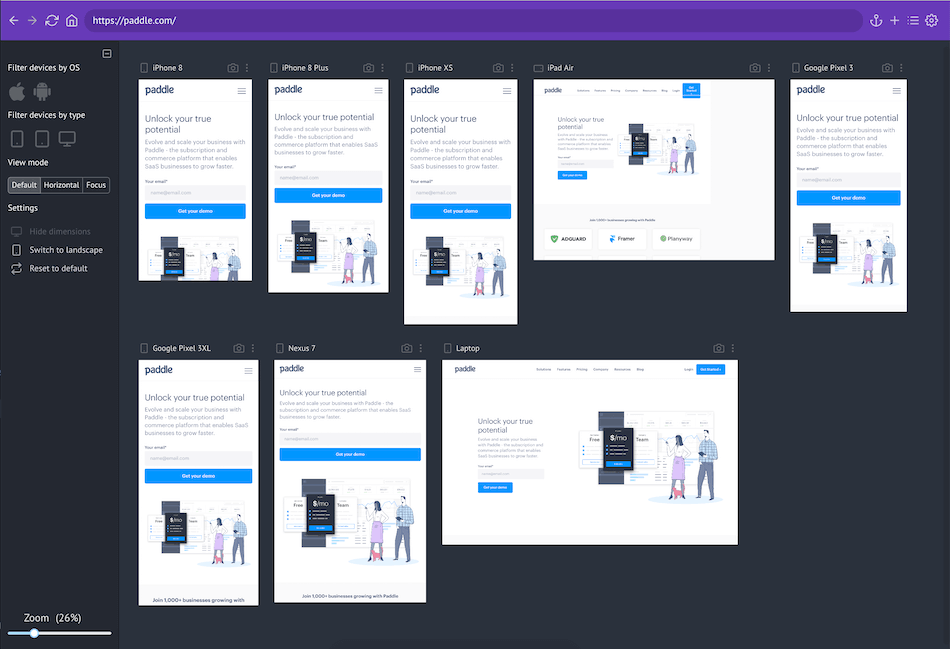
Task: Open settings gear in top toolbar
Action: click(x=932, y=21)
